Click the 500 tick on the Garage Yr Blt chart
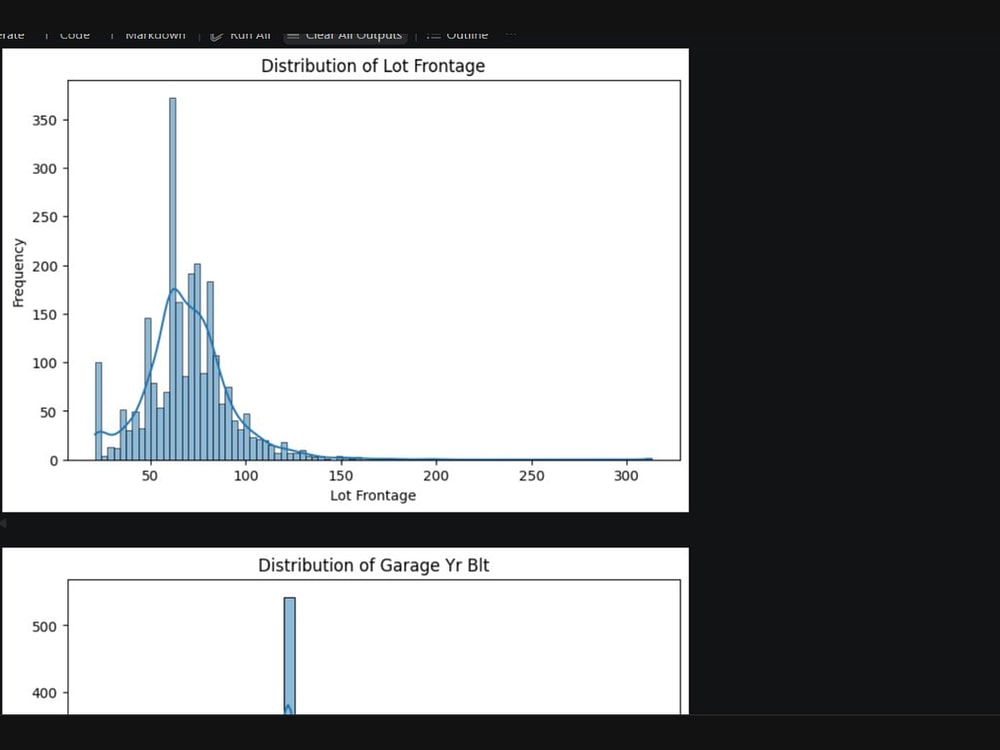This screenshot has height=750, width=1000. click(x=45, y=627)
